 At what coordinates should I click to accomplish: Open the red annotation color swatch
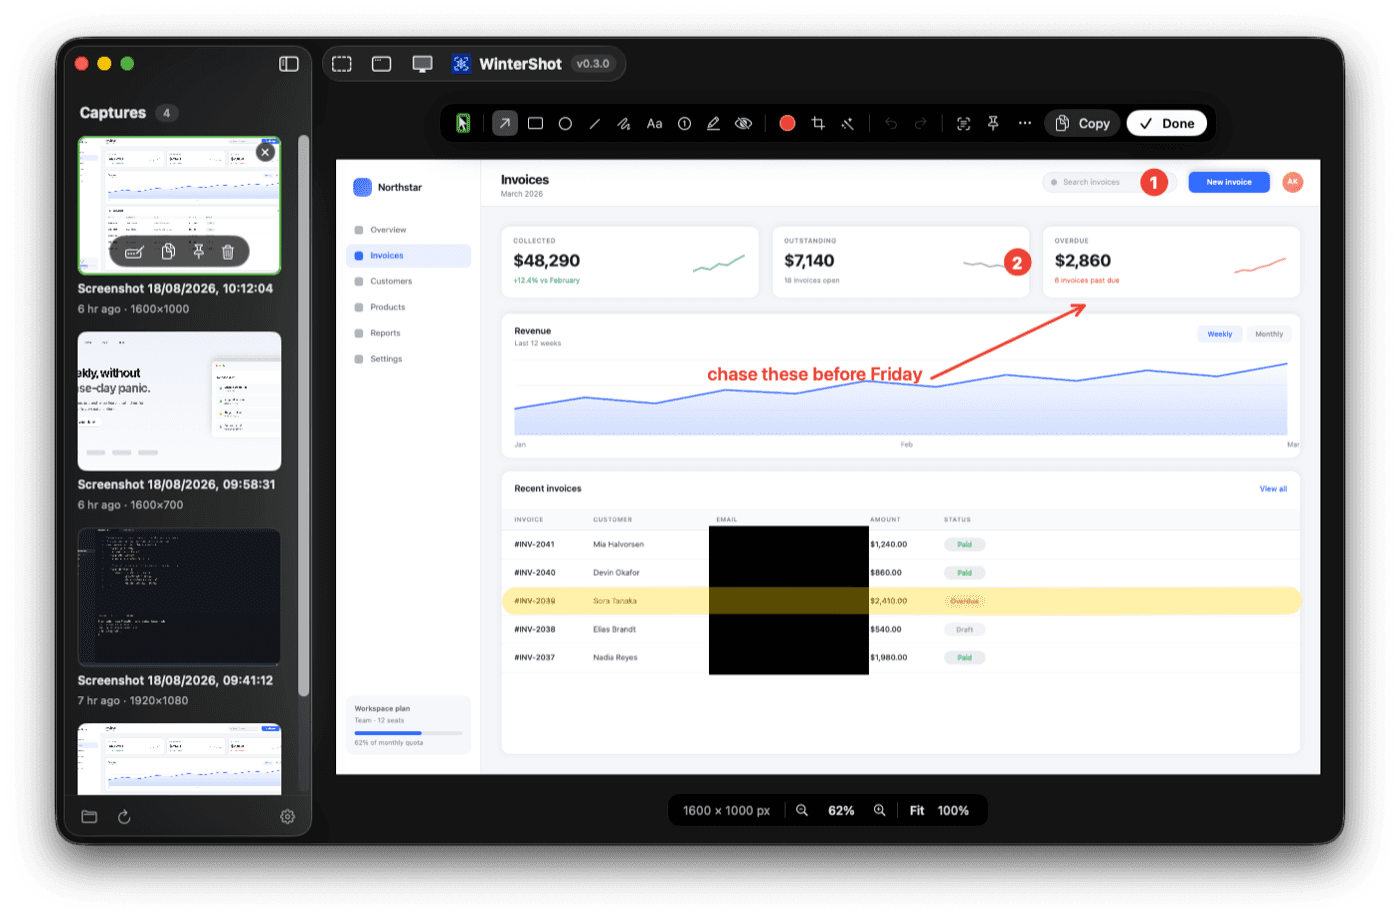pos(787,123)
